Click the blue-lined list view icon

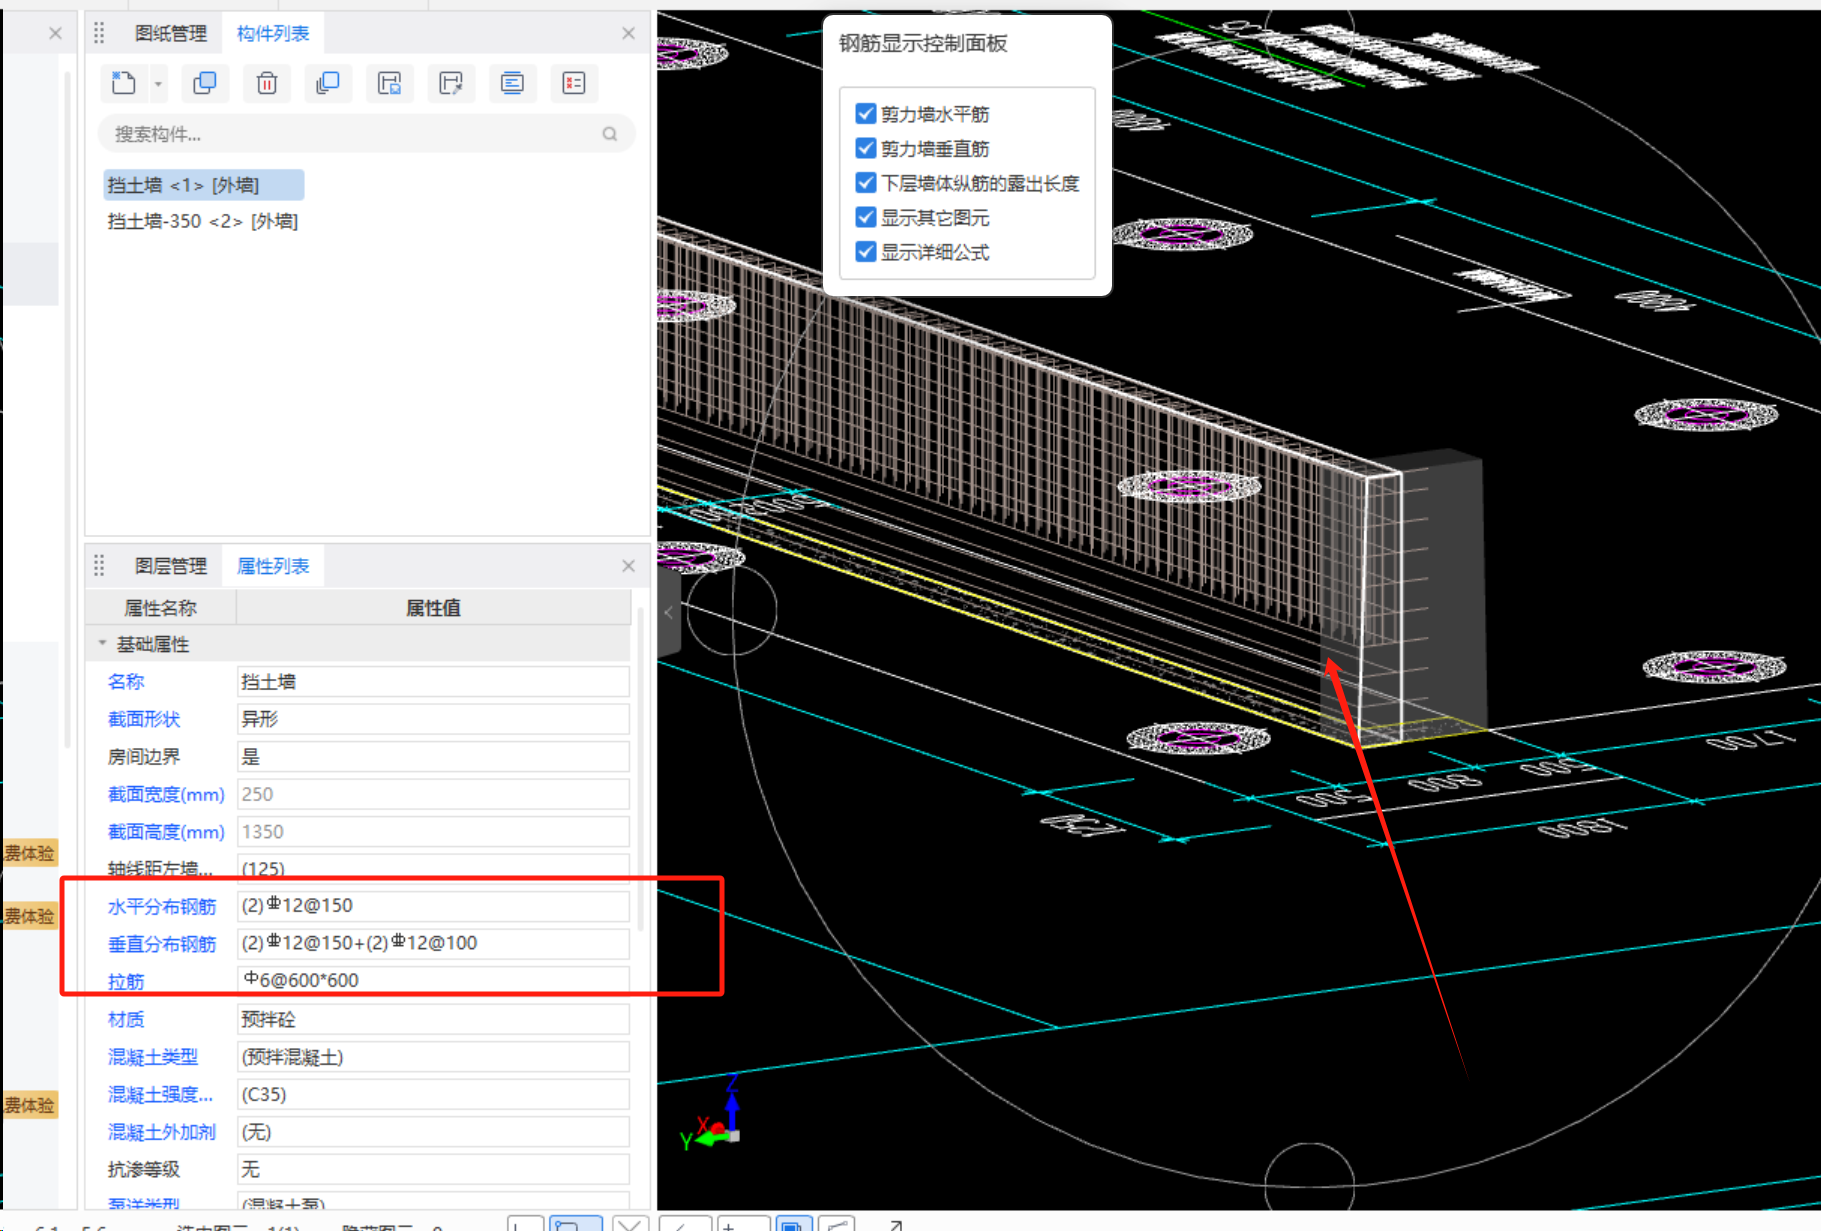tap(512, 83)
